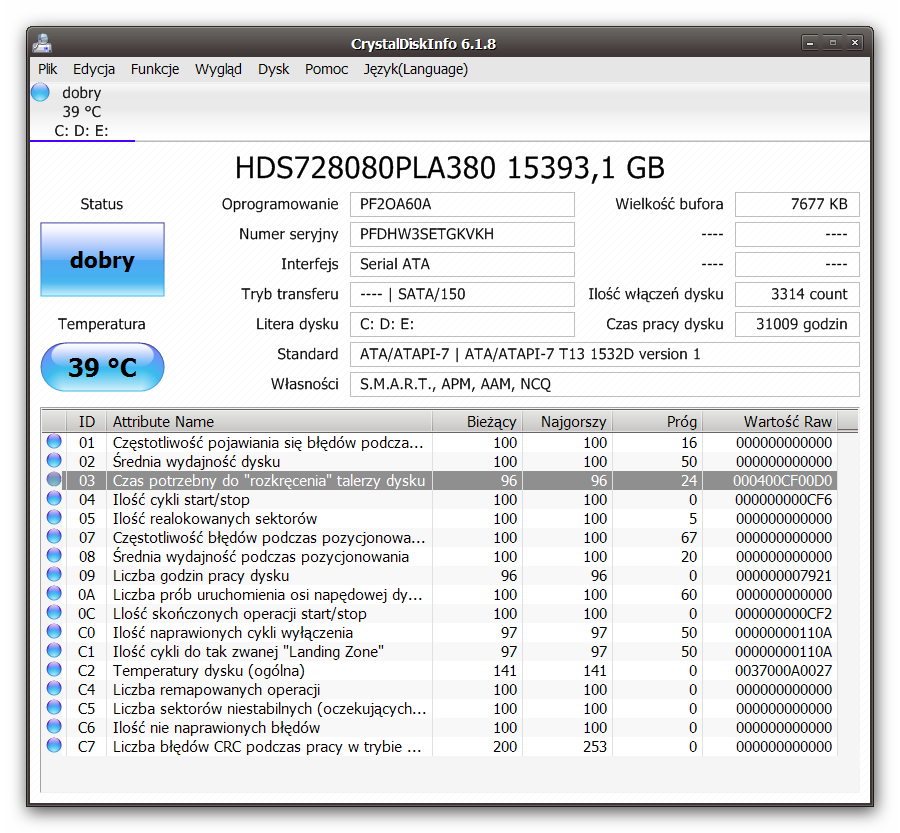Click status orb for attribute C0
Screen dimensions: 900x833
tap(54, 631)
